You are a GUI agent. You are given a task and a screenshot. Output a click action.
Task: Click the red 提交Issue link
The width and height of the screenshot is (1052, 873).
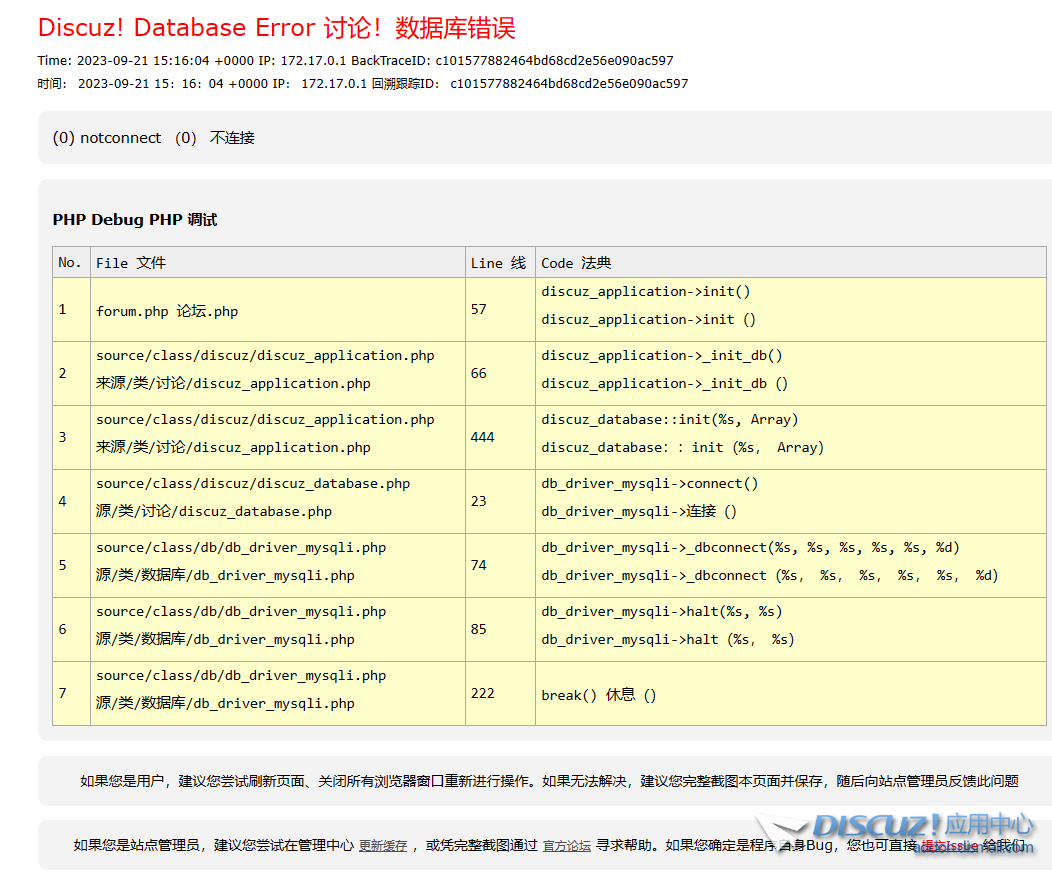click(x=948, y=846)
